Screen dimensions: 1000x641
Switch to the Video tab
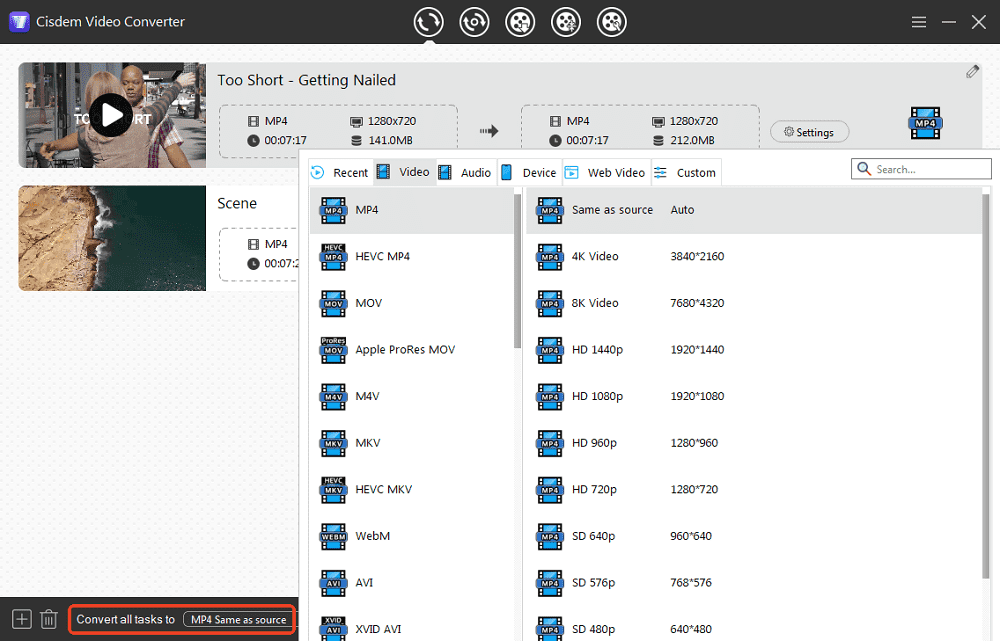pos(404,172)
